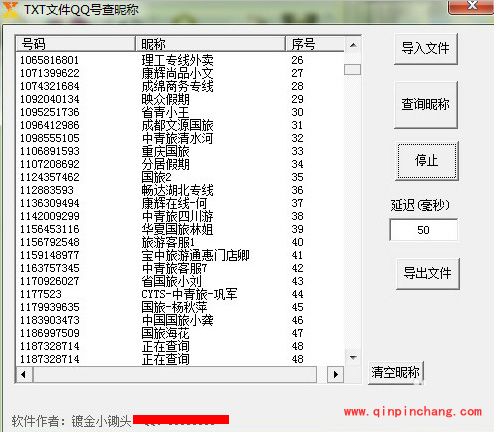Click nickname 康辉尚品小文

[177, 73]
